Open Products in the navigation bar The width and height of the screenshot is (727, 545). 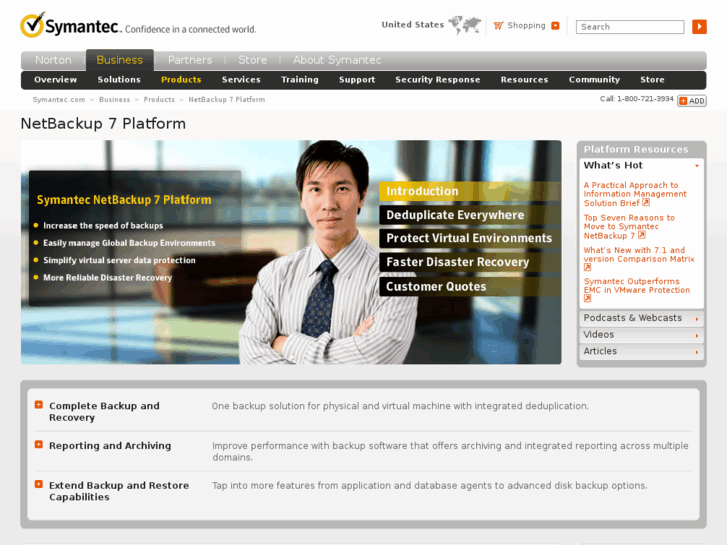pyautogui.click(x=181, y=80)
